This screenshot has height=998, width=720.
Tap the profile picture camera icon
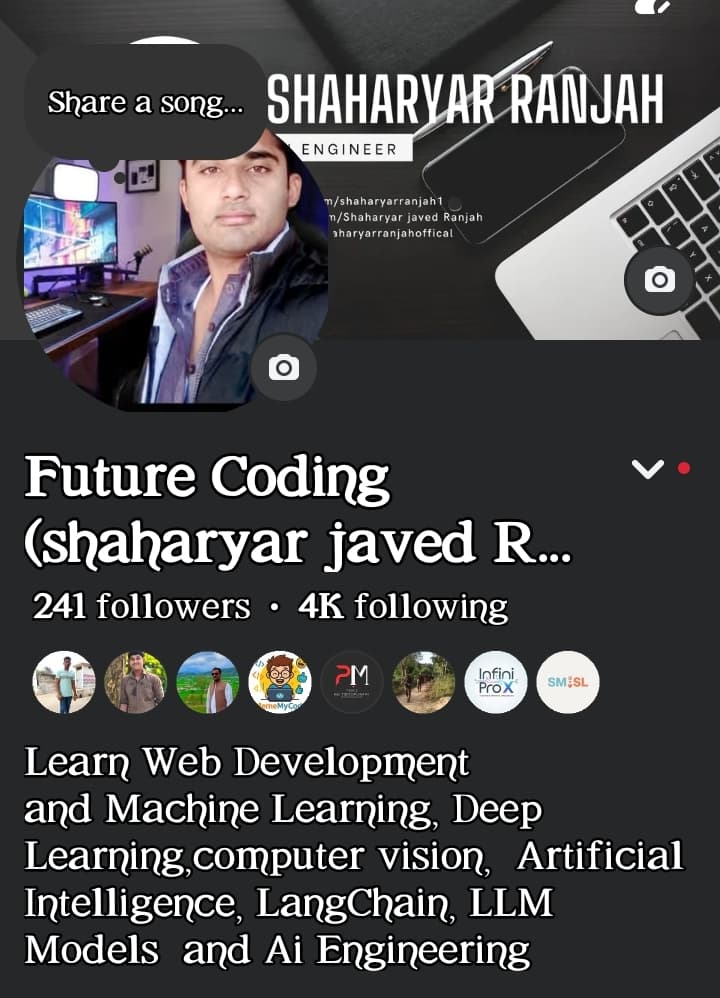(283, 368)
